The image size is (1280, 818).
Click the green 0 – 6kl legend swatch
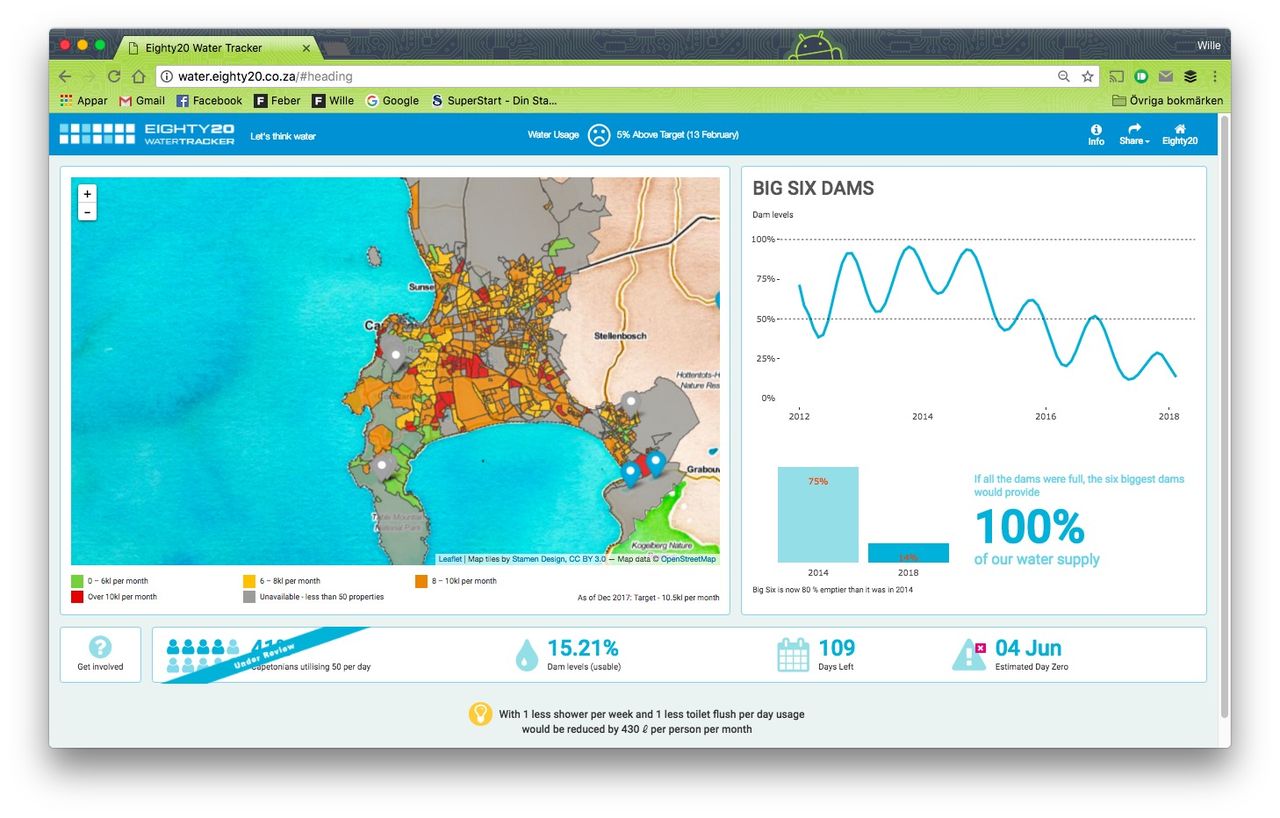pyautogui.click(x=77, y=581)
